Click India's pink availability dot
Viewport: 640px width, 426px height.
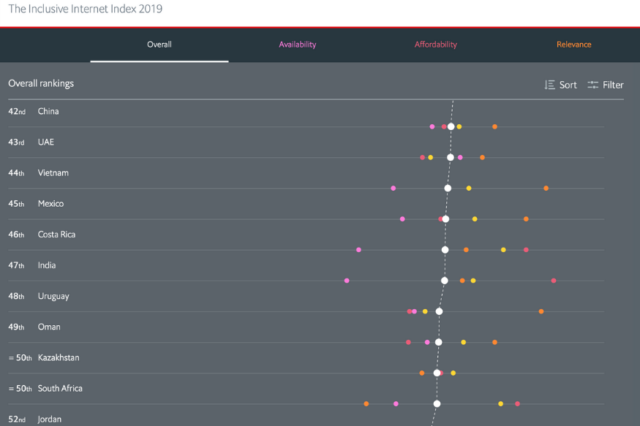click(x=347, y=280)
